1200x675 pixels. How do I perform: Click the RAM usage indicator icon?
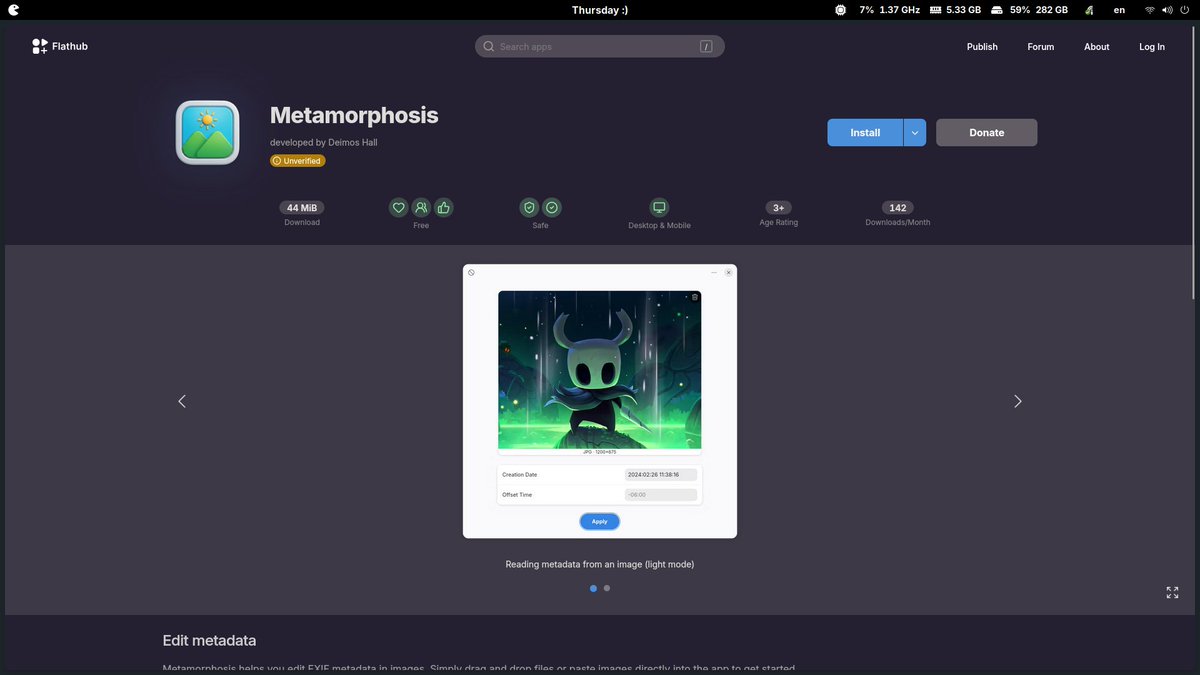click(936, 10)
